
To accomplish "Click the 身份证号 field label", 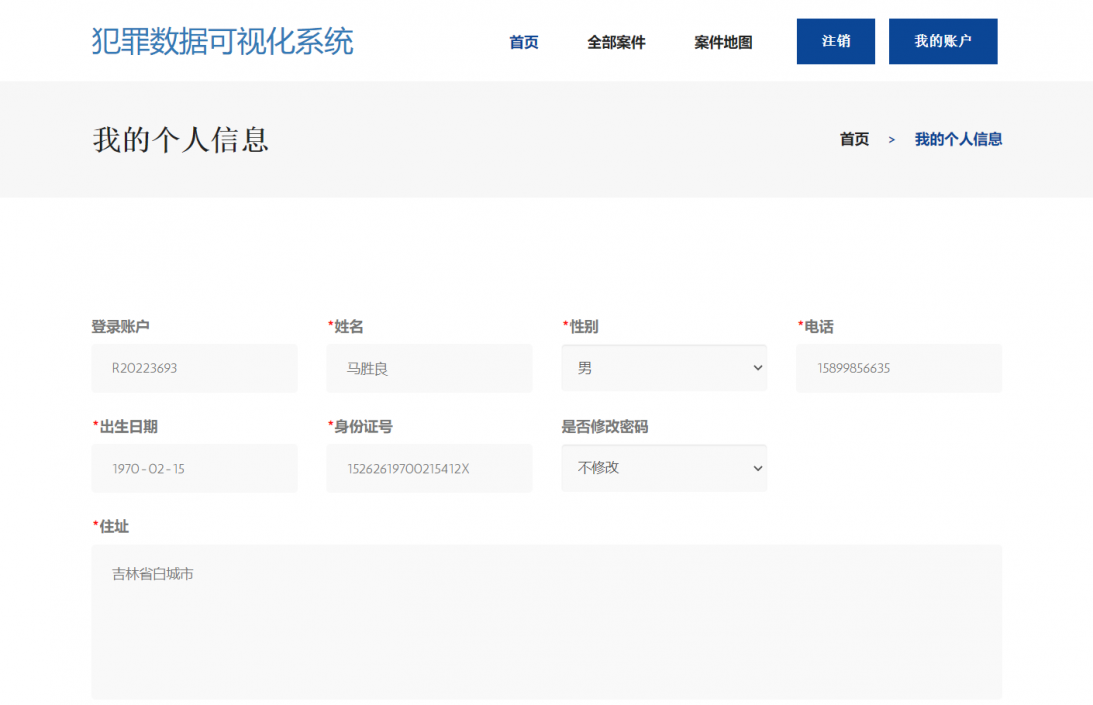I will [360, 427].
